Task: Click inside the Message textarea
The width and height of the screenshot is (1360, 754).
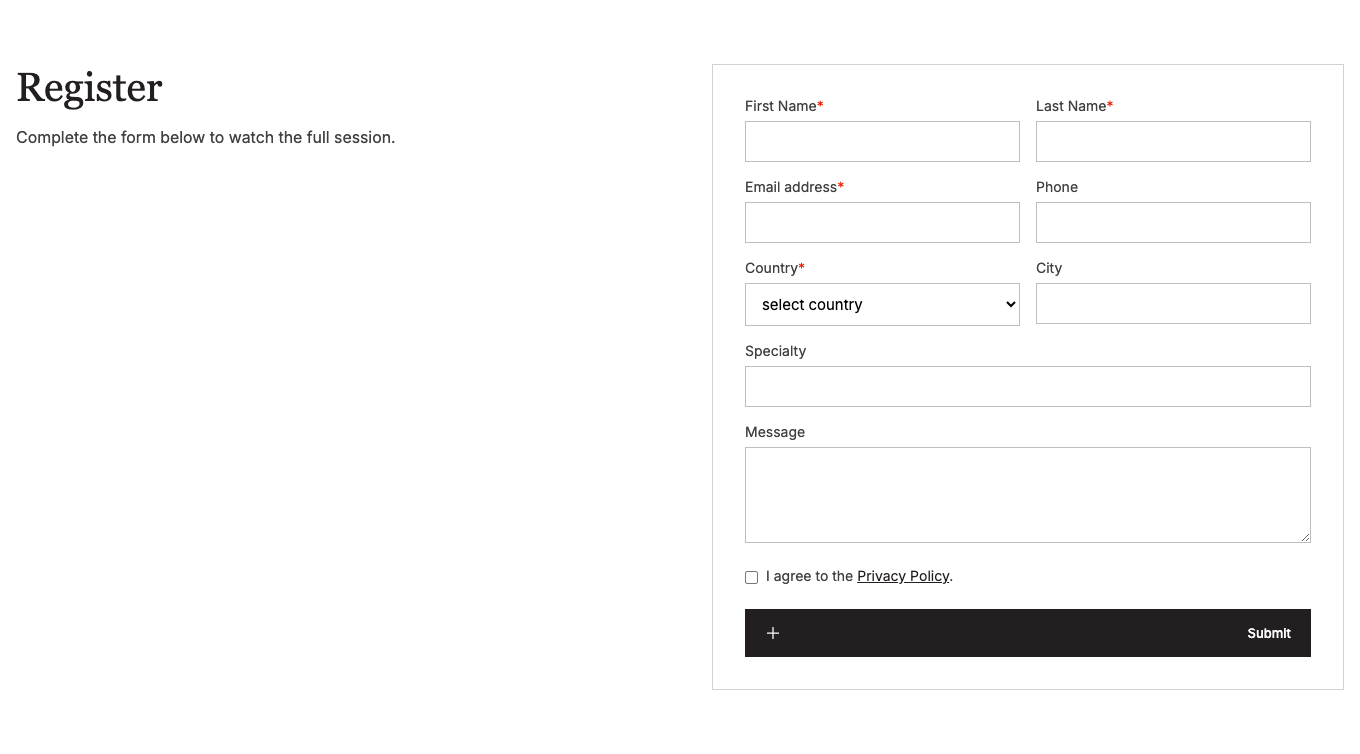Action: 1028,495
